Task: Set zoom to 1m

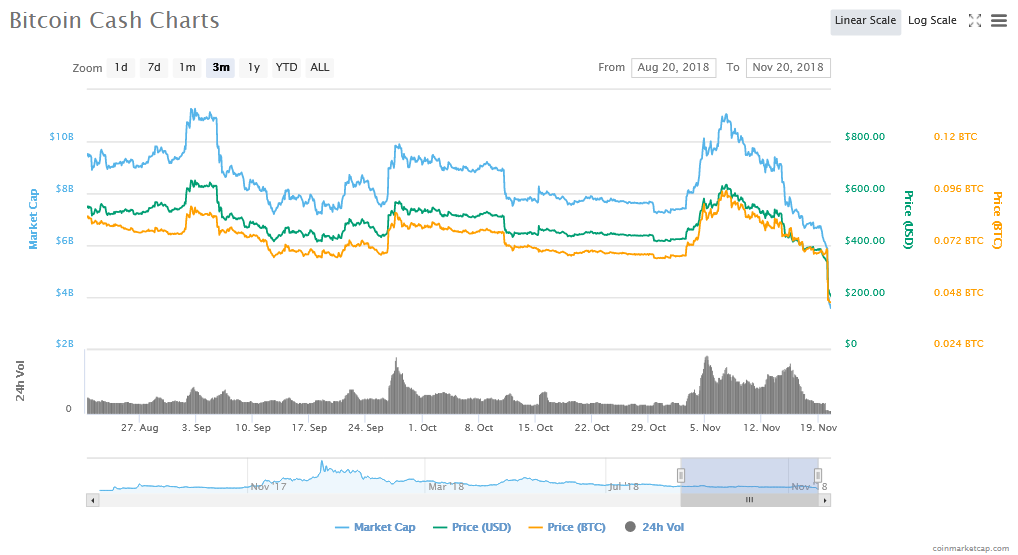Action: (187, 68)
